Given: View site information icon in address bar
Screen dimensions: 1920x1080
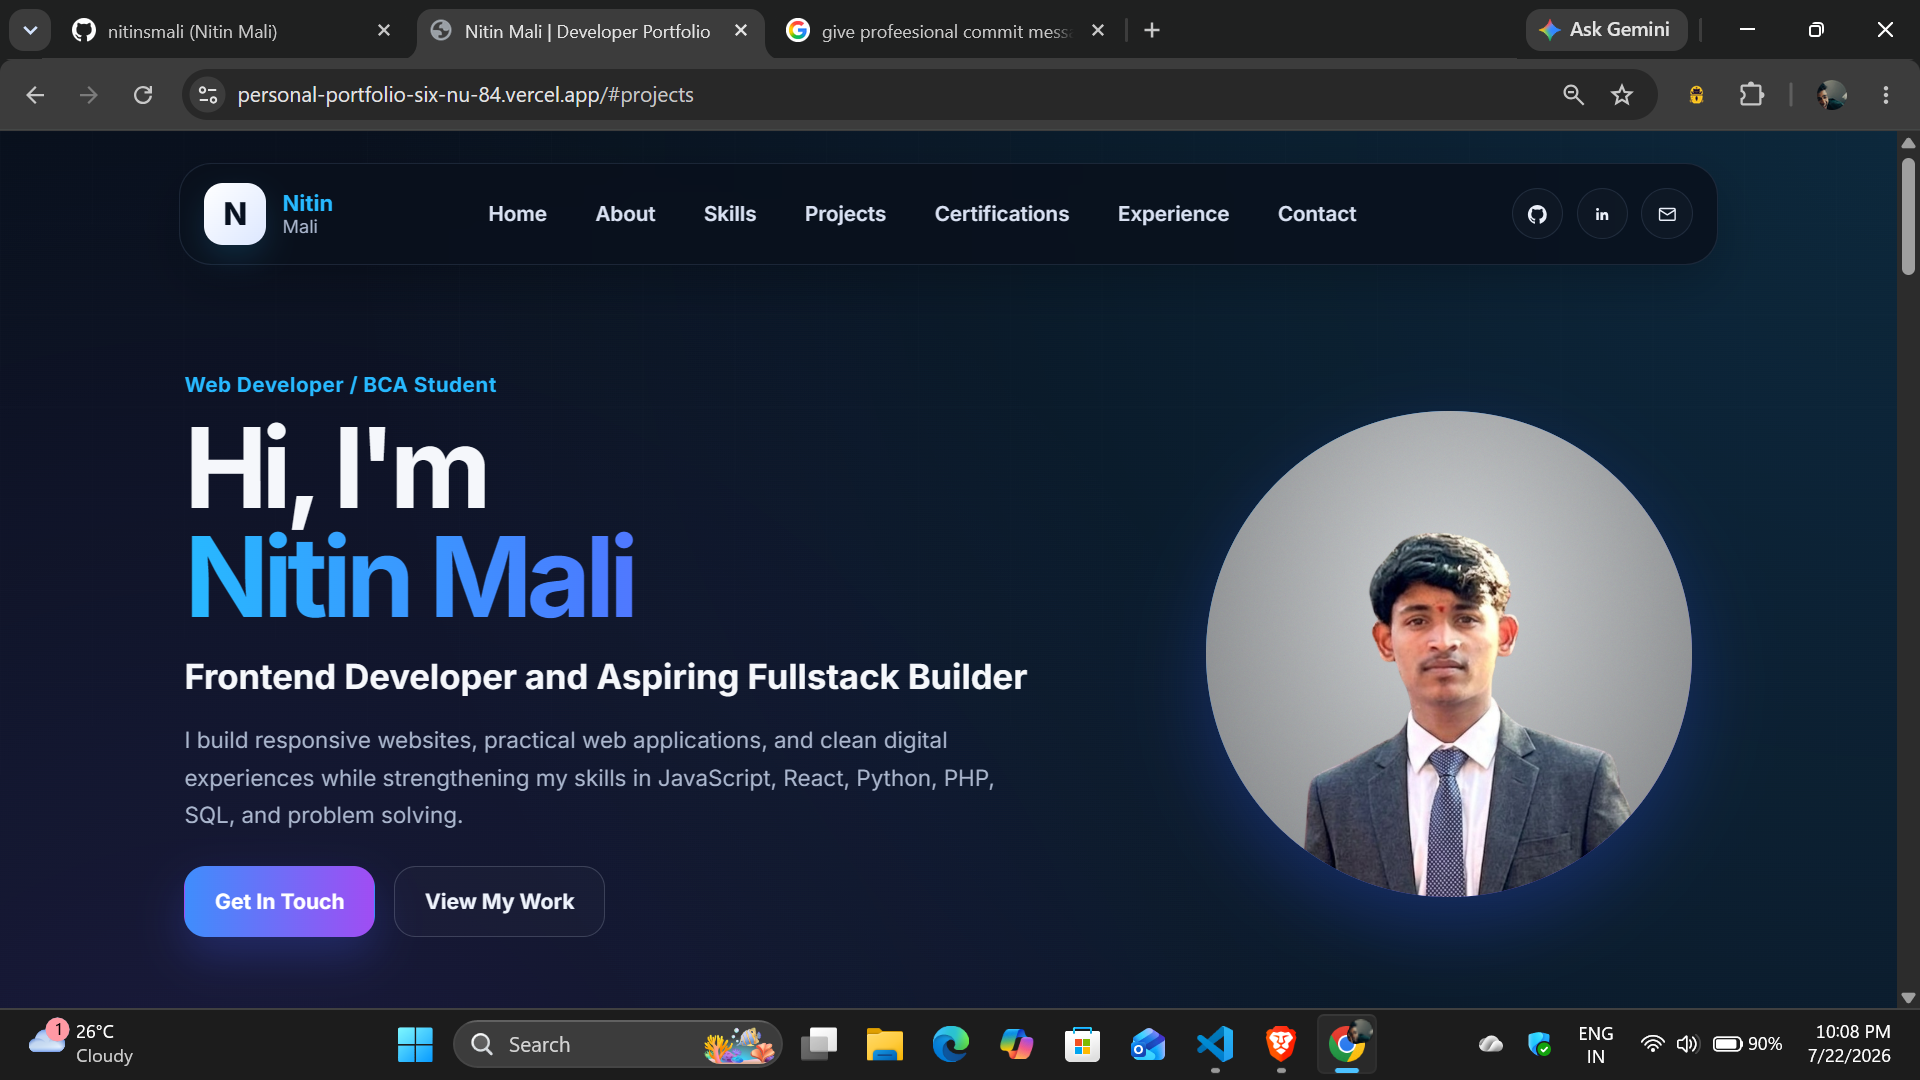Looking at the screenshot, I should pos(208,95).
